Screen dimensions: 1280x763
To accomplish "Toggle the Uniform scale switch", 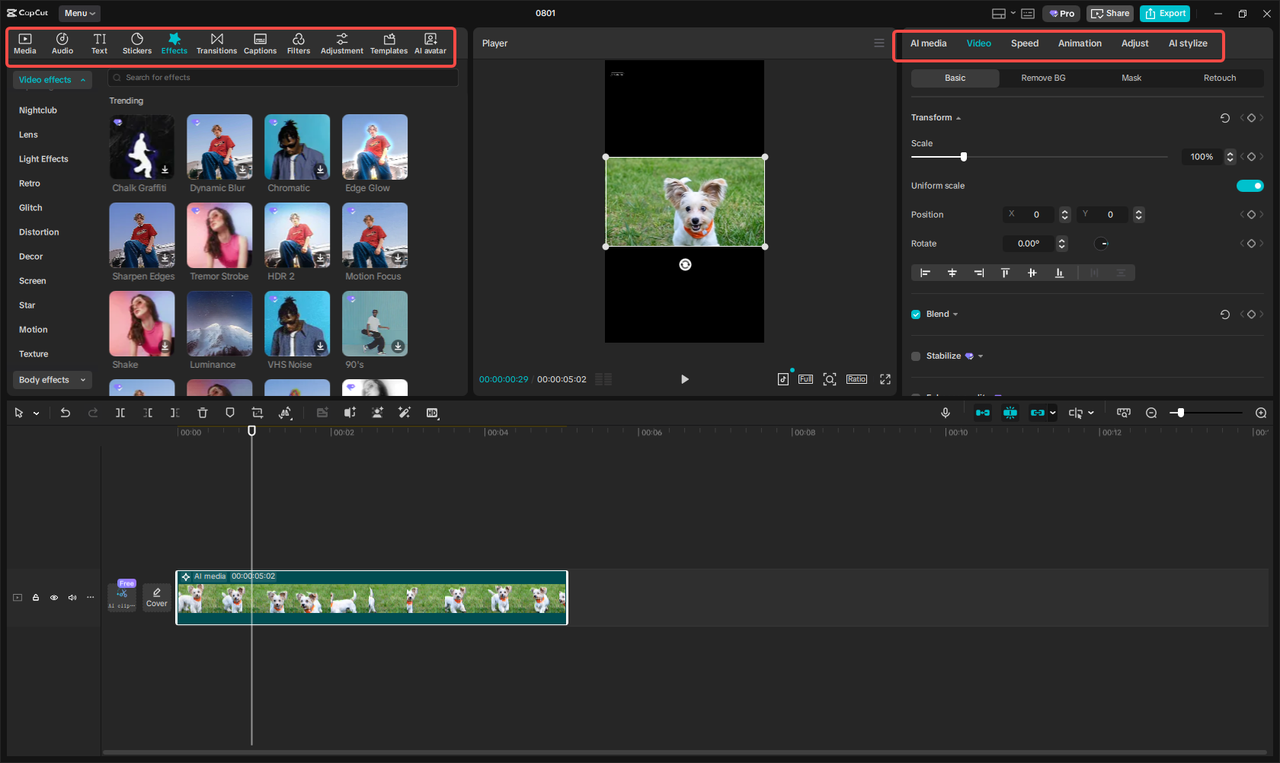I will 1249,186.
